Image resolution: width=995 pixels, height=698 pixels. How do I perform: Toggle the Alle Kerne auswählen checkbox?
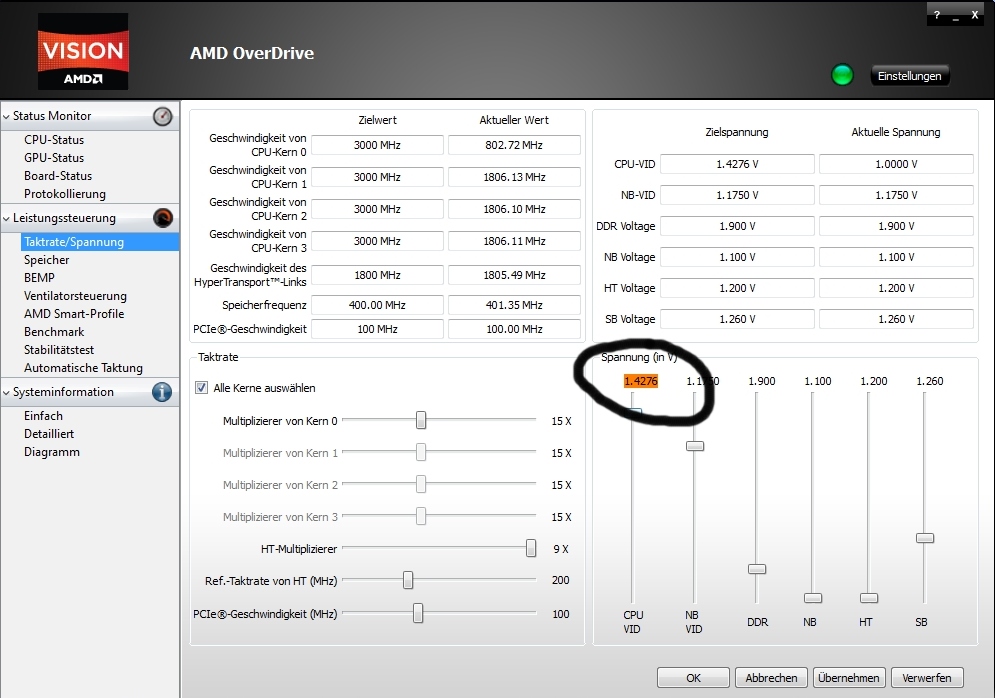click(201, 388)
